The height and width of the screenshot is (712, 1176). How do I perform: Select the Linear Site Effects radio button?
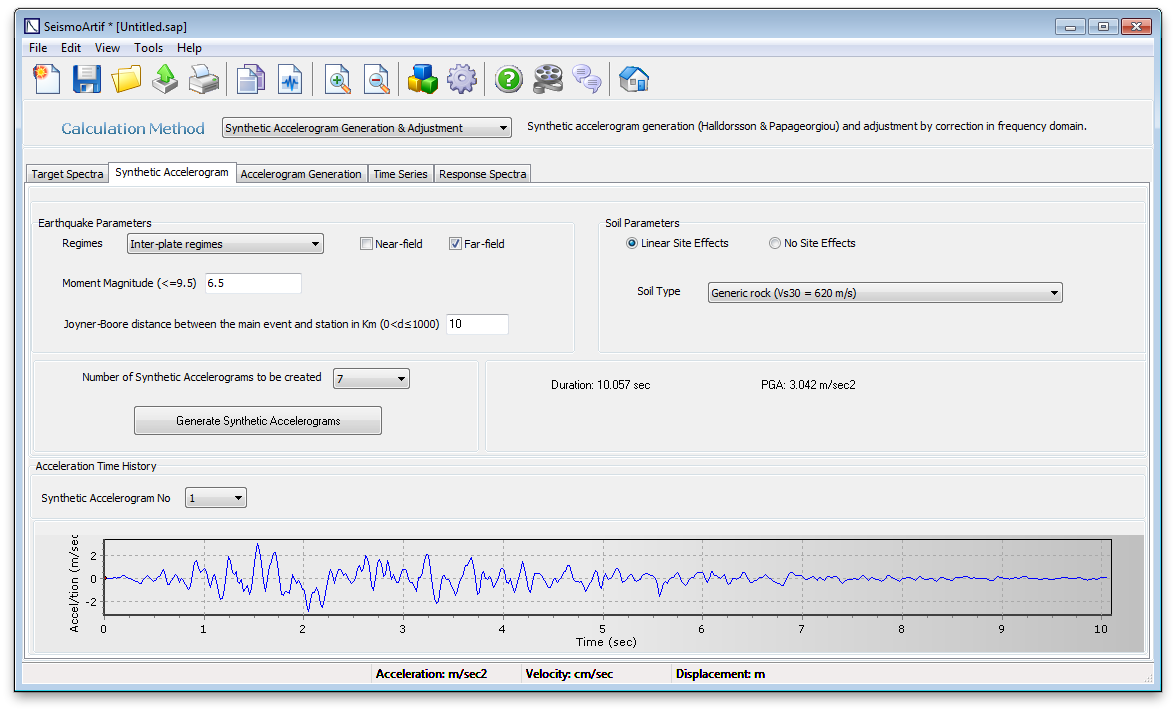[632, 243]
